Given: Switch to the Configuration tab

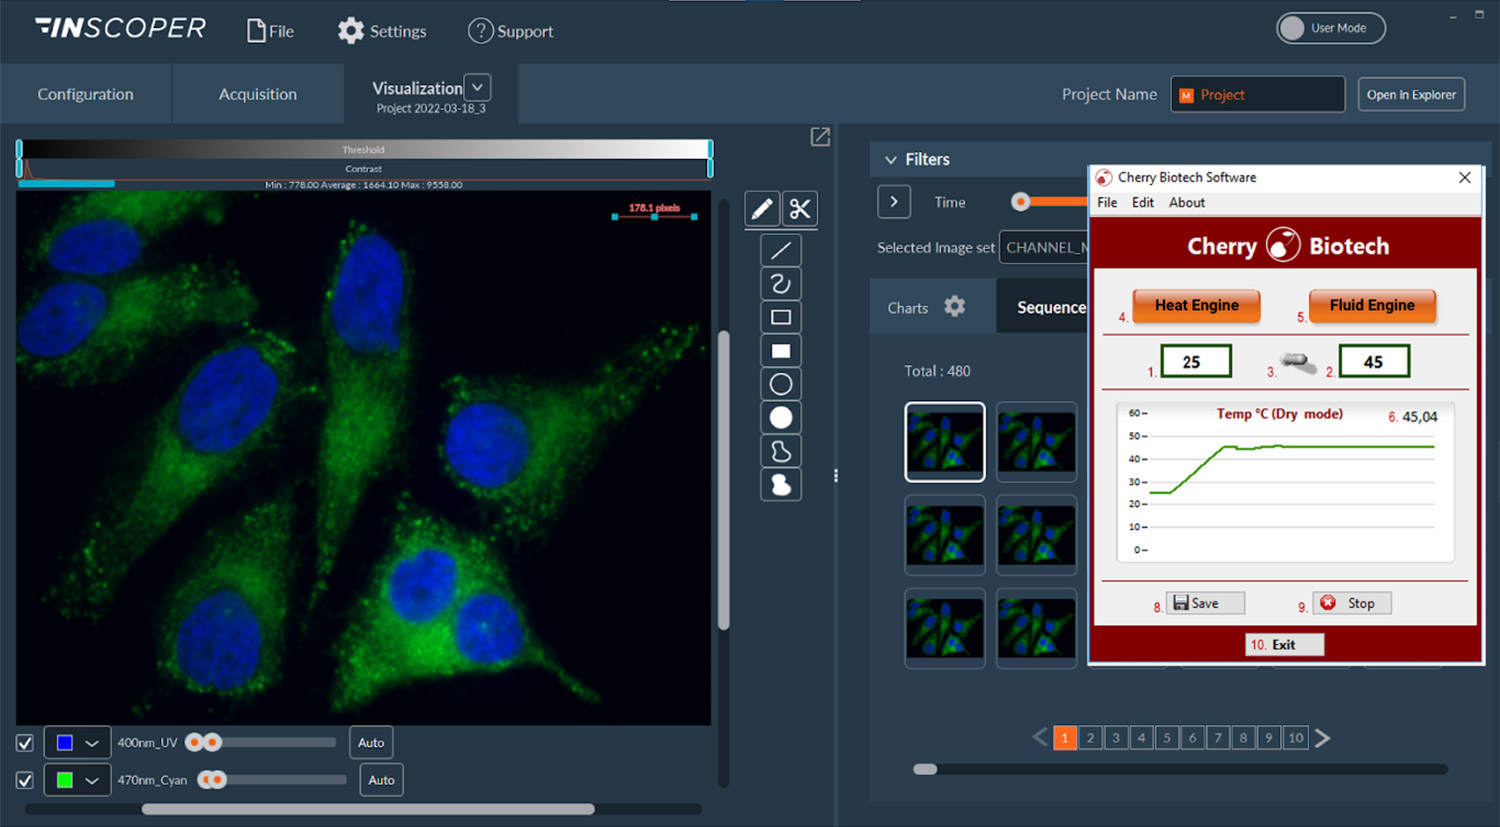Looking at the screenshot, I should click(86, 94).
